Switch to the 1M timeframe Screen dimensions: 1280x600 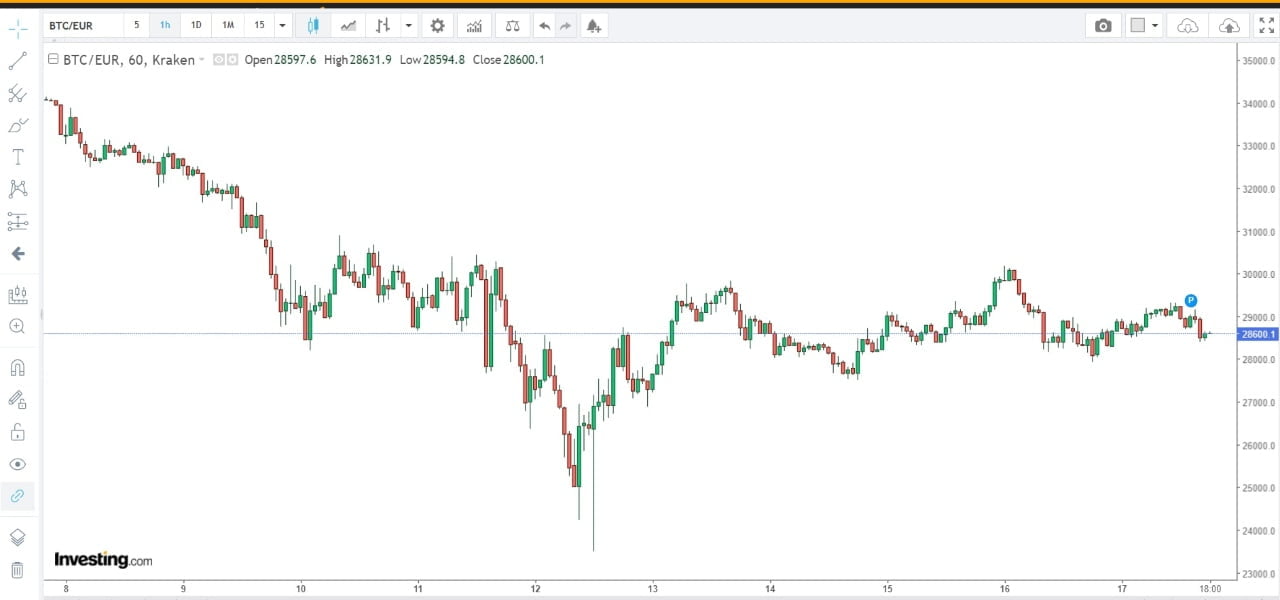[228, 25]
